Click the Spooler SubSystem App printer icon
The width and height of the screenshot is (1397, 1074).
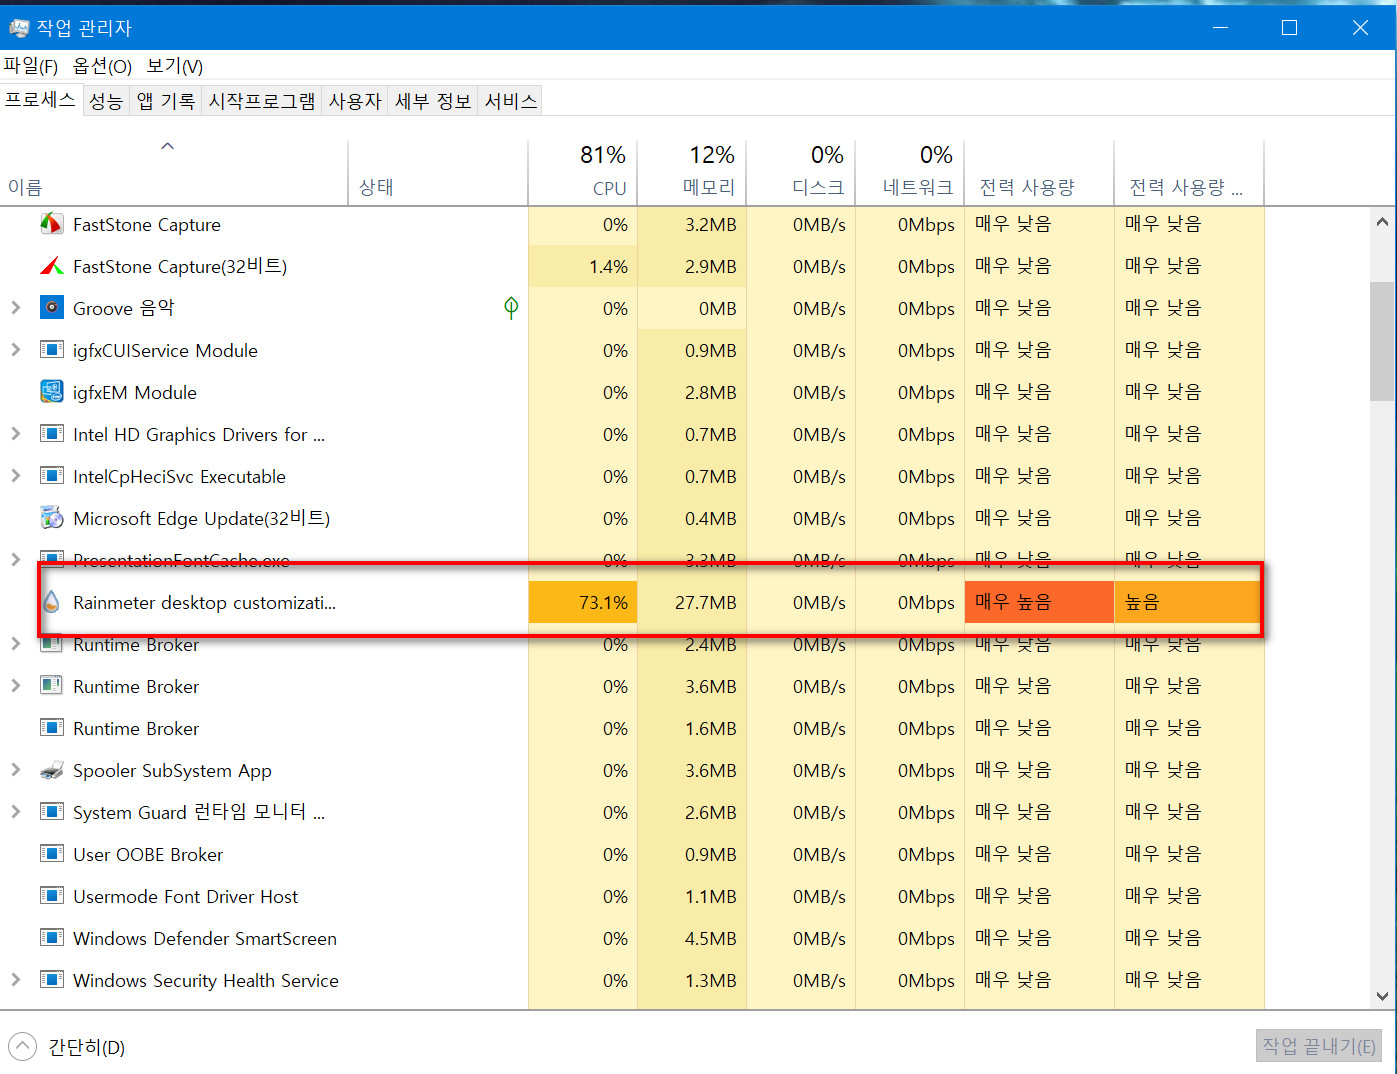51,770
